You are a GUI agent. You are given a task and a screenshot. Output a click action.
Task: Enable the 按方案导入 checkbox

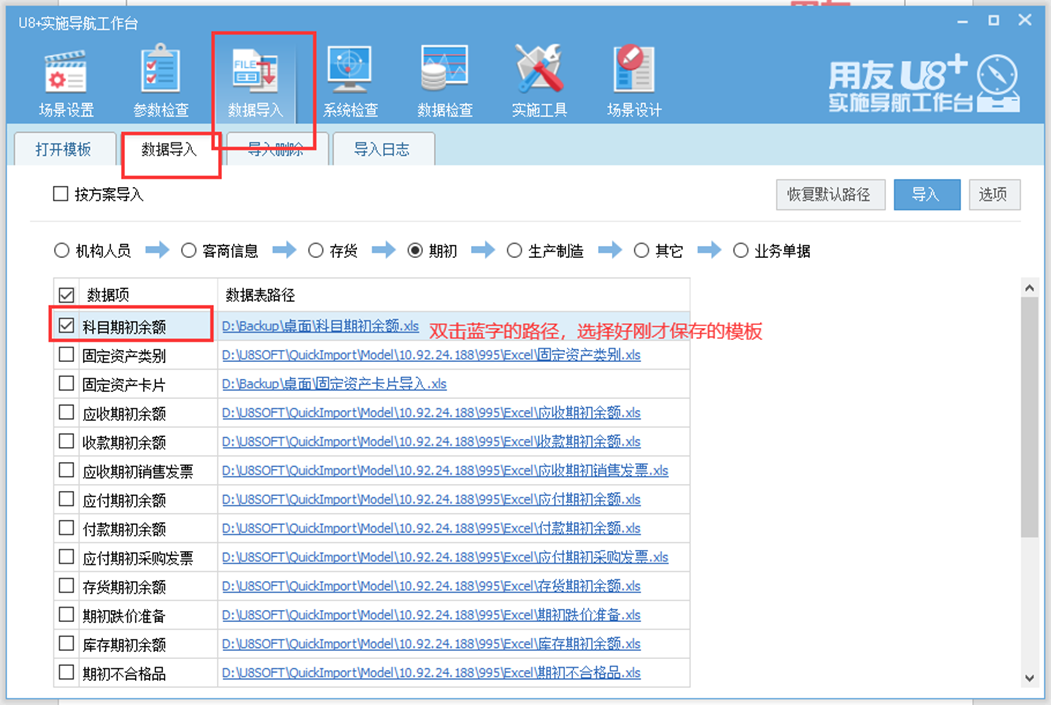pyautogui.click(x=60, y=194)
